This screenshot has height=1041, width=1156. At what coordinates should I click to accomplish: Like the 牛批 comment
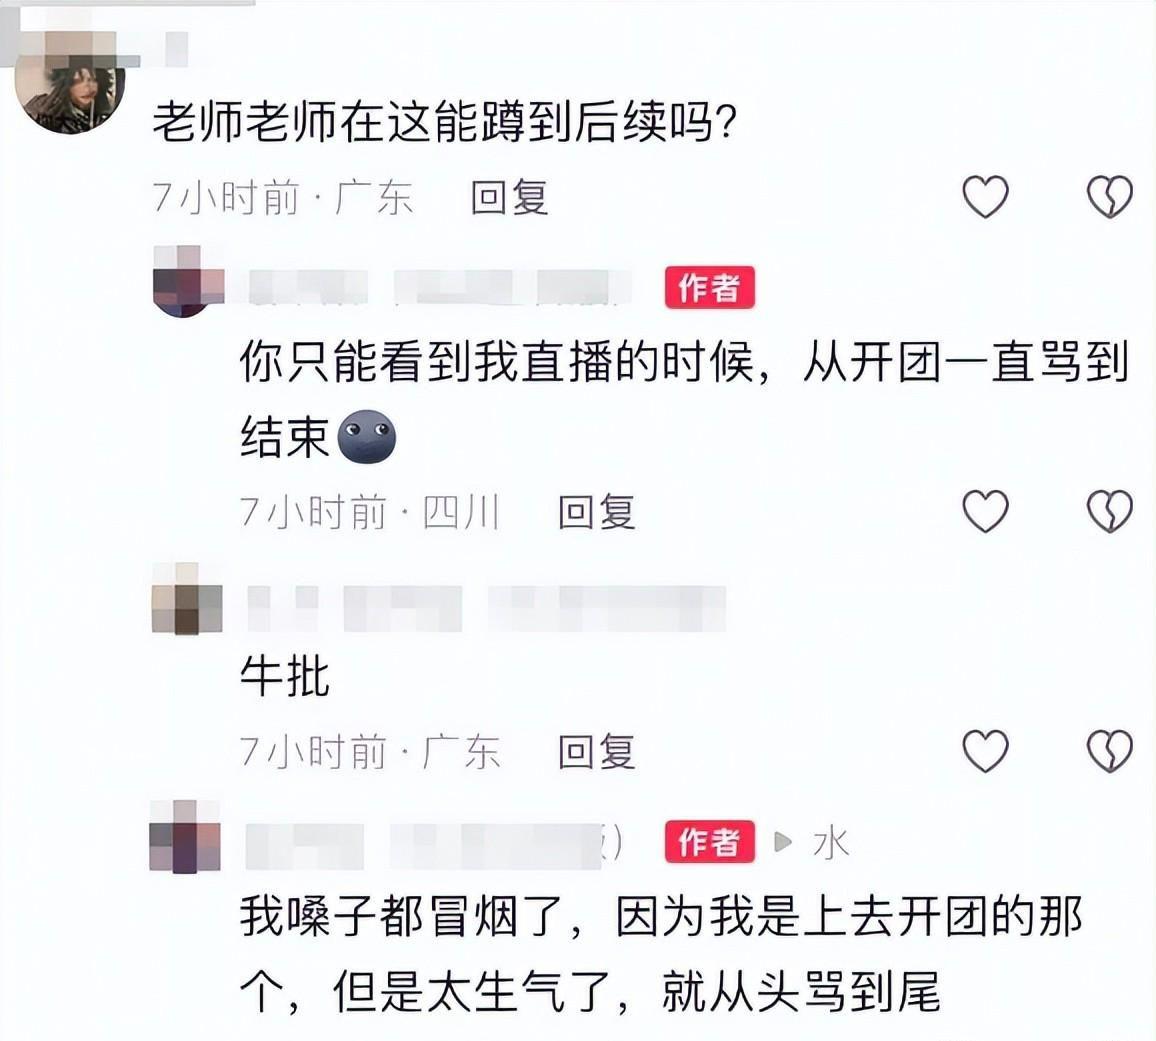(986, 751)
